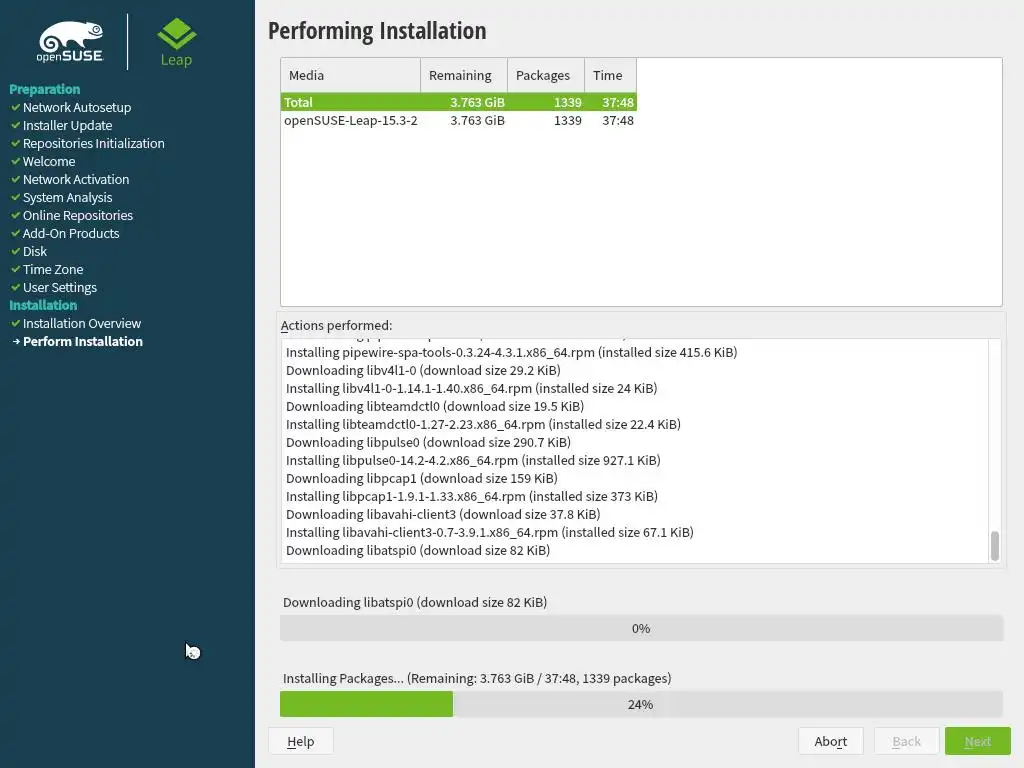Click the System Analysis step
Screen dimensions: 1024x768
pyautogui.click(x=67, y=197)
